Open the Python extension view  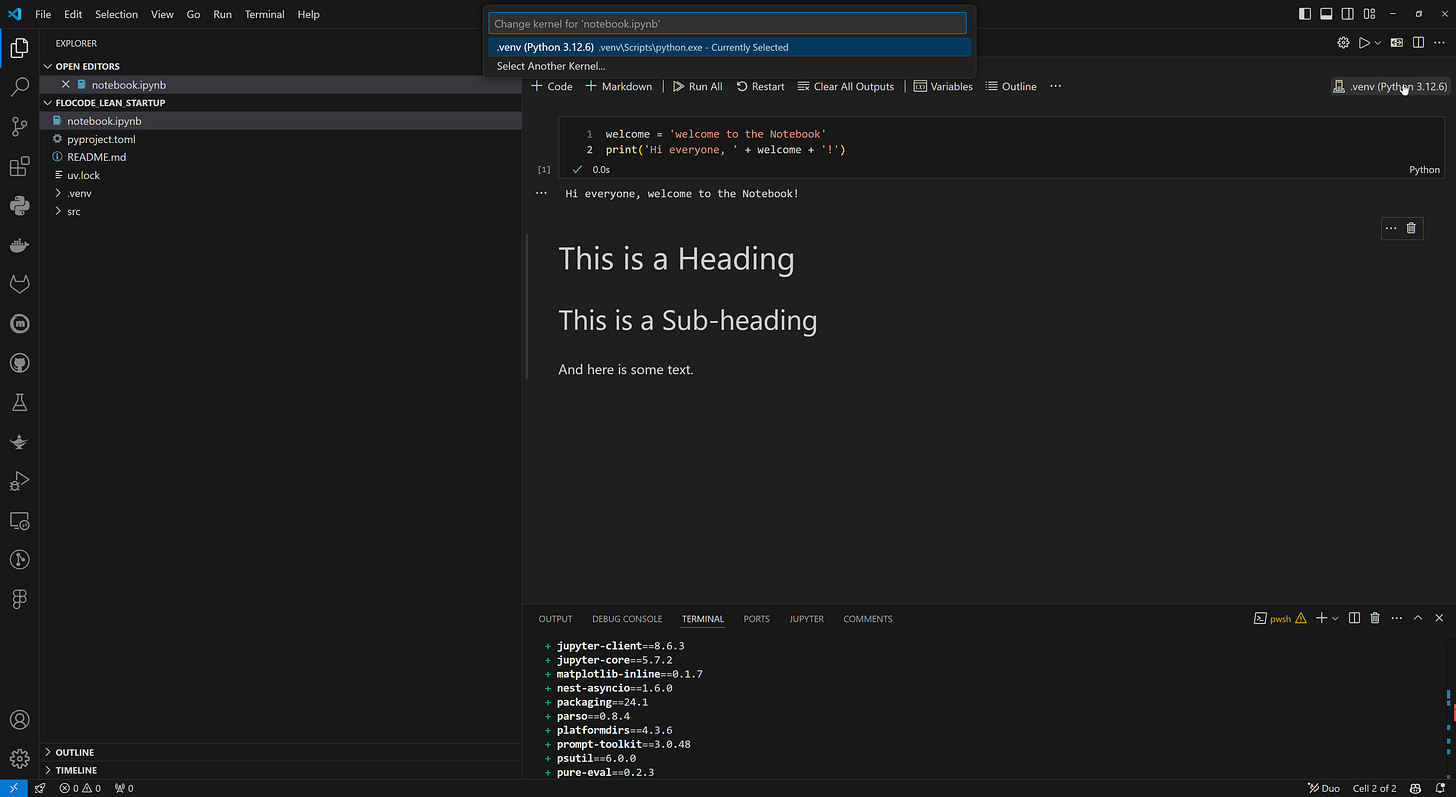click(19, 206)
